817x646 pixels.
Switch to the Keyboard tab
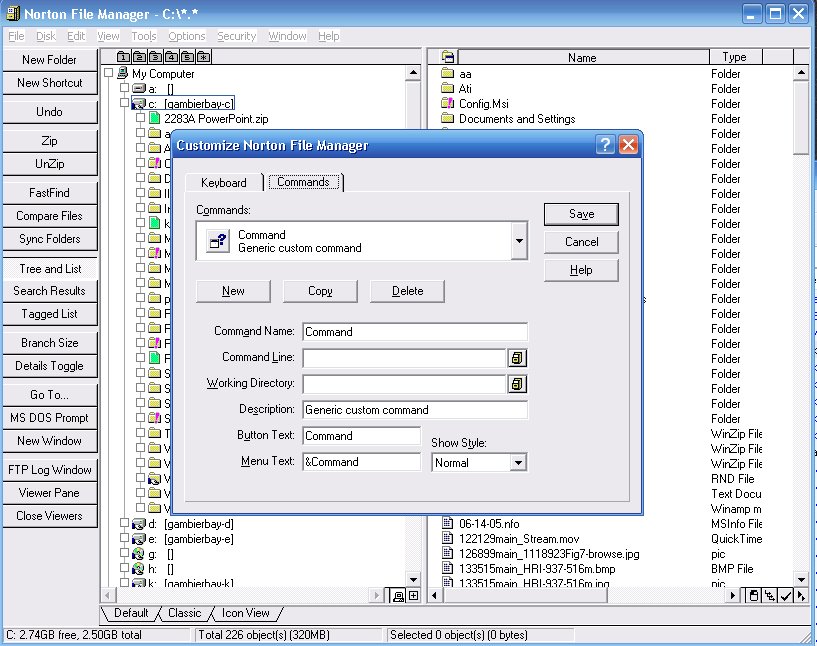pos(224,182)
